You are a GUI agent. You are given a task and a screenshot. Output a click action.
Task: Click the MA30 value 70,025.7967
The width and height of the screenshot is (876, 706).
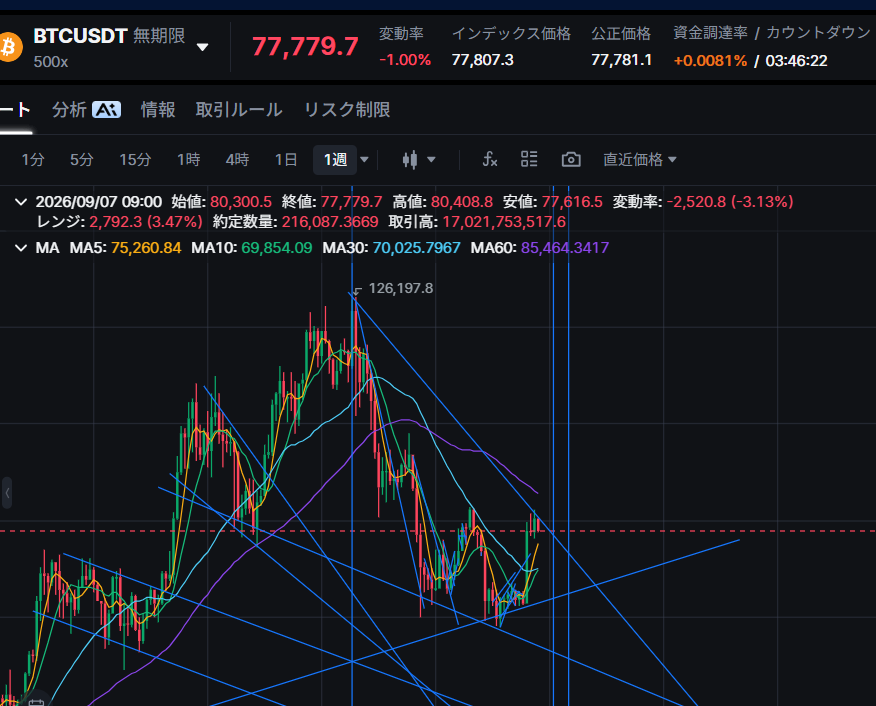[416, 247]
